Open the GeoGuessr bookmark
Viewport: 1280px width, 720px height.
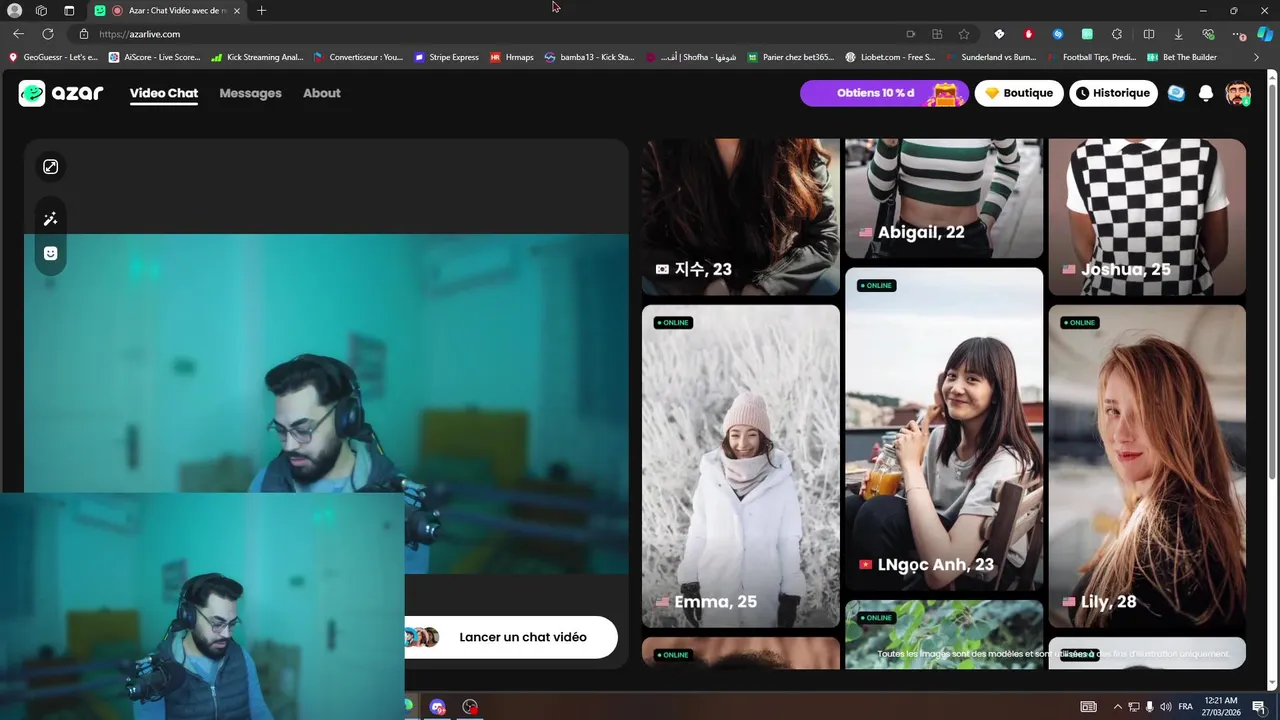[53, 57]
